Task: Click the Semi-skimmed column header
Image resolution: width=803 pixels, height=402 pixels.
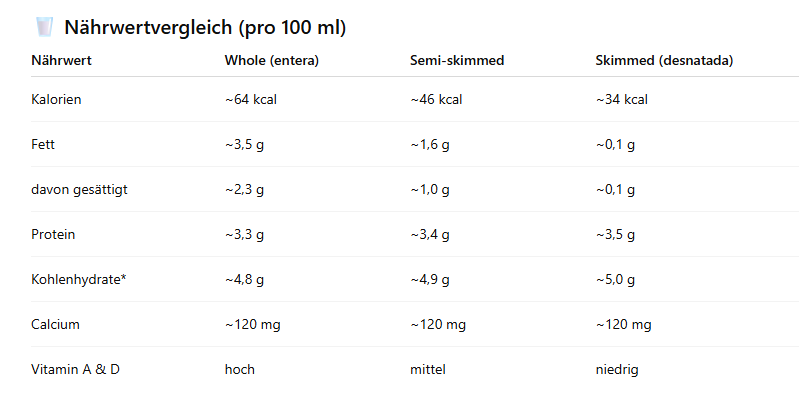Action: click(457, 60)
